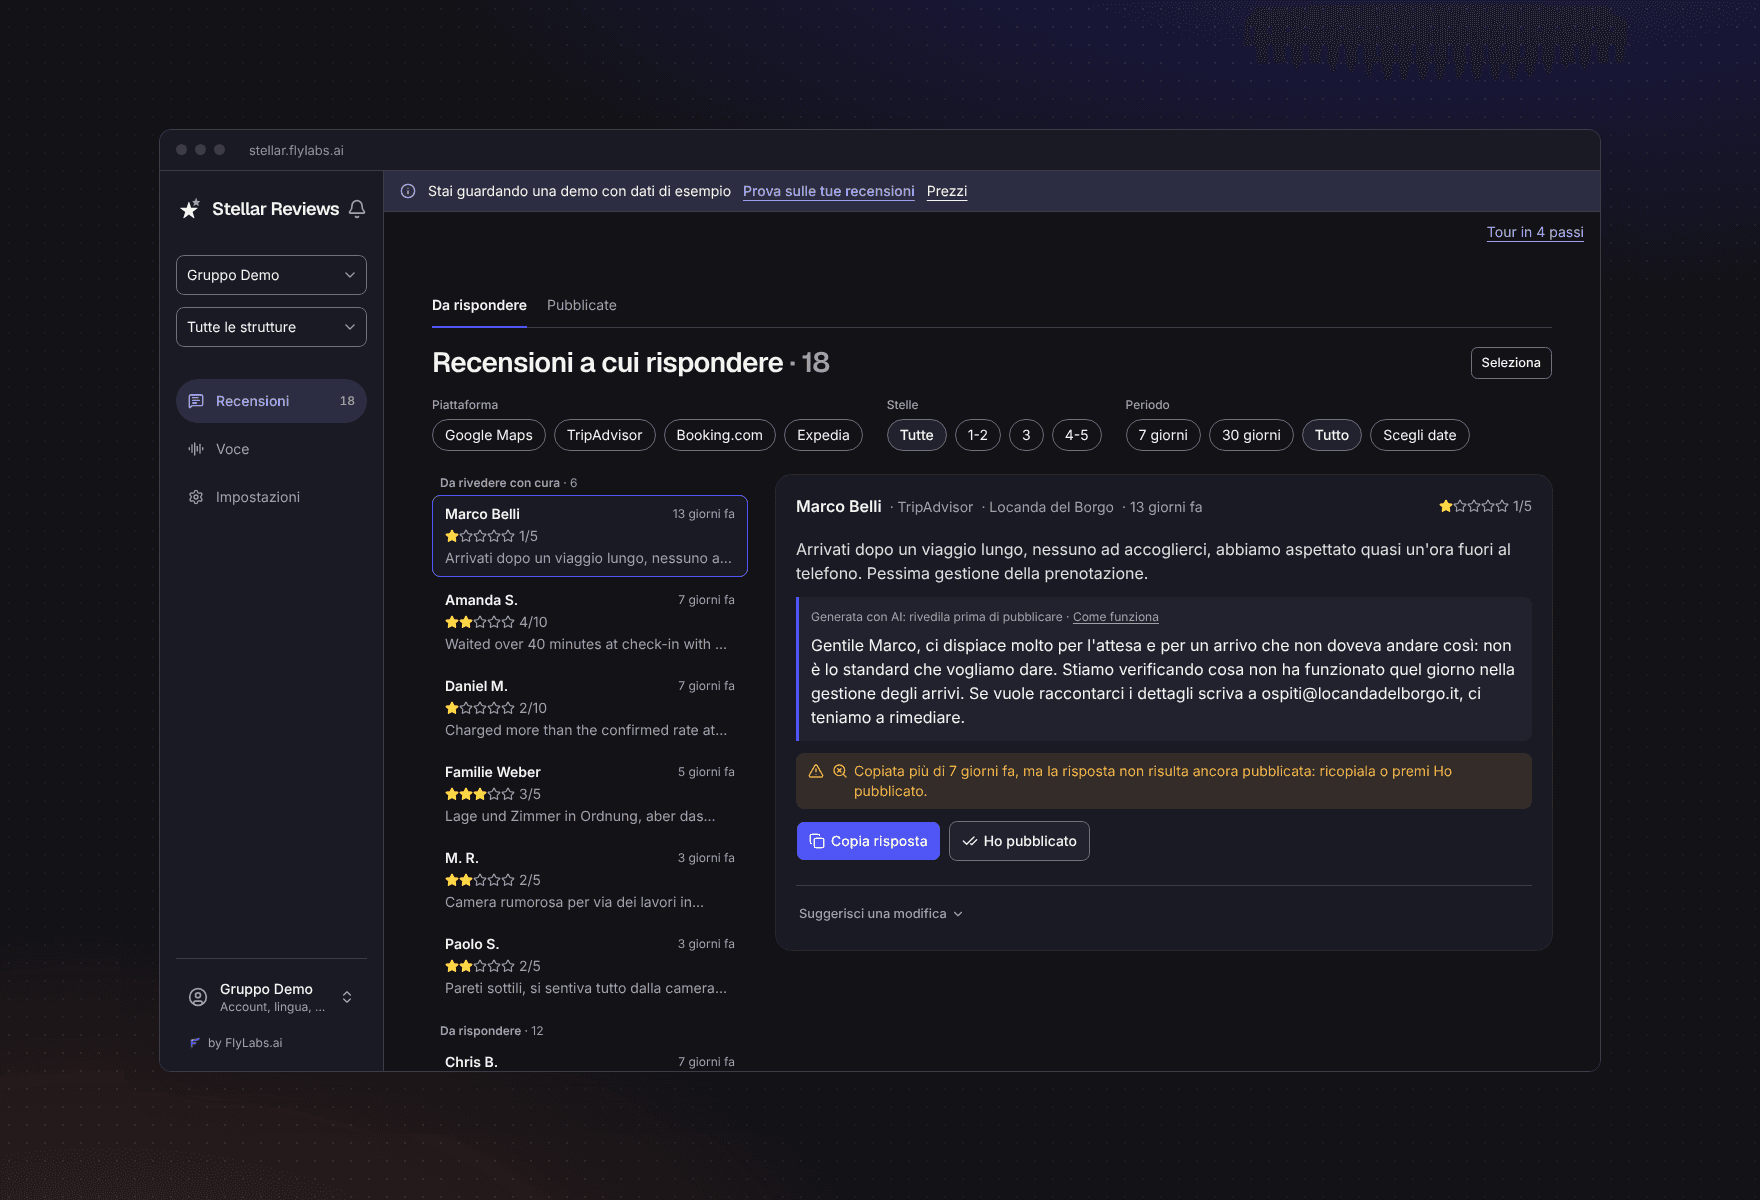Click the AI-generated reply text box

pyautogui.click(x=1164, y=669)
